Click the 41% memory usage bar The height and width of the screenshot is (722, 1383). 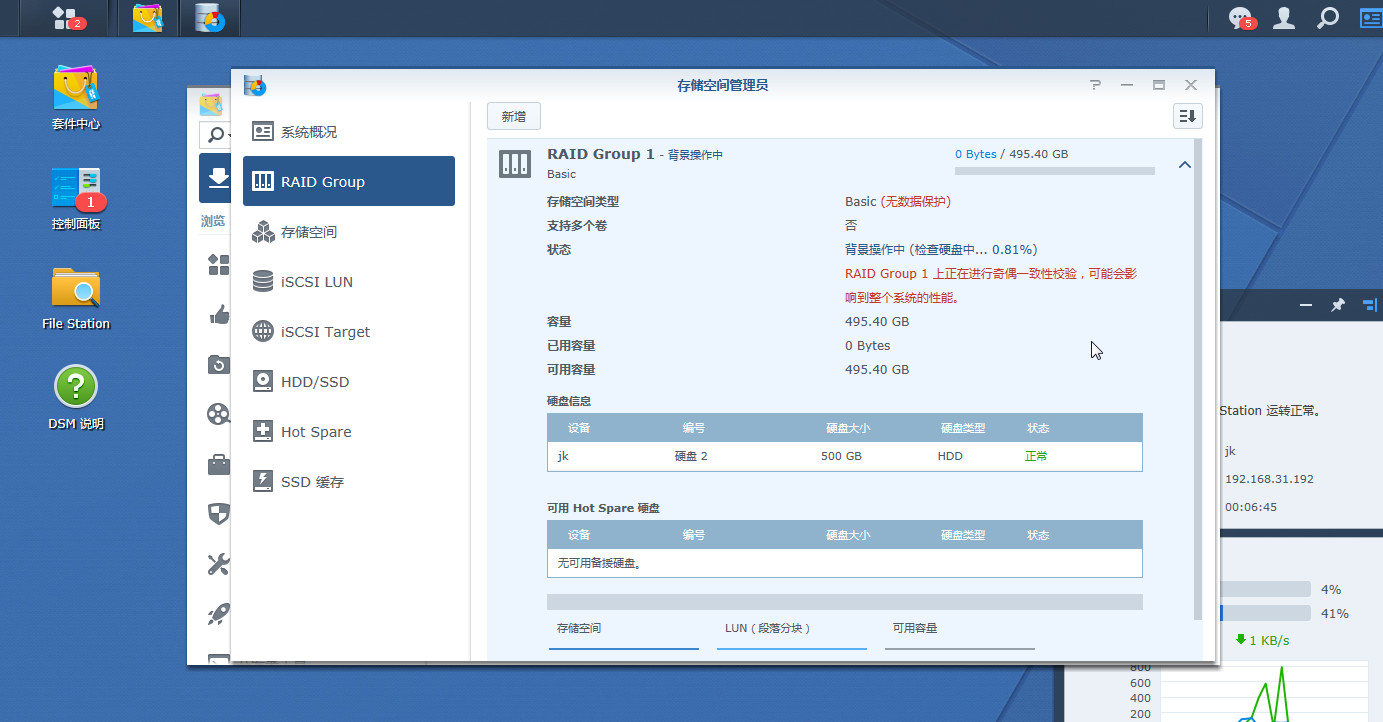[1264, 613]
